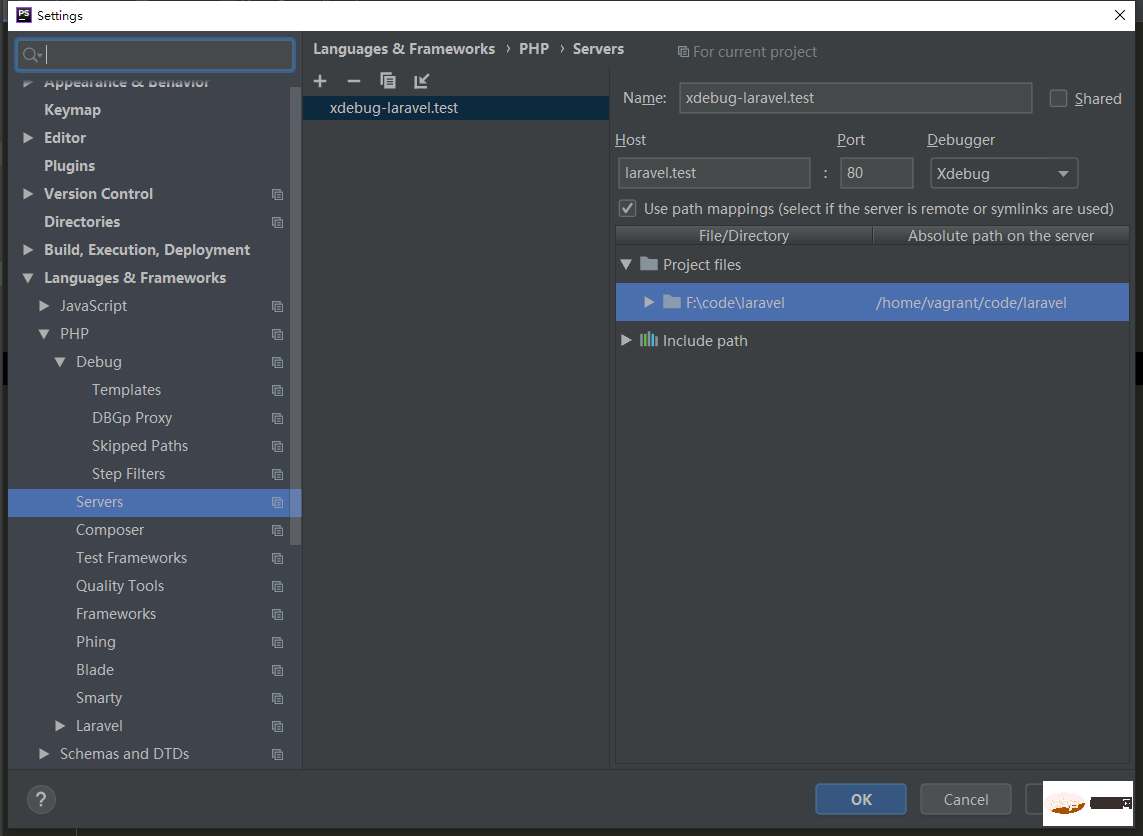Screen dimensions: 1143x836
Task: Expand the Include path node
Action: [x=626, y=340]
